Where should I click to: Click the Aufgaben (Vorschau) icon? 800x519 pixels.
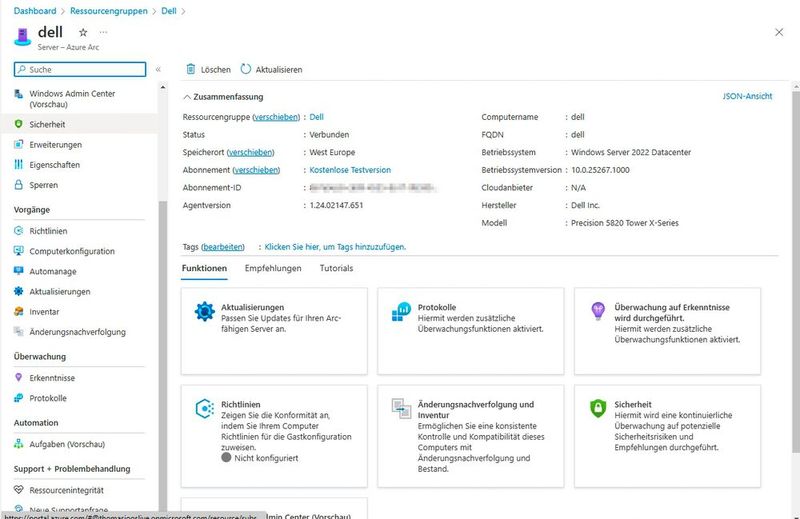pos(18,444)
